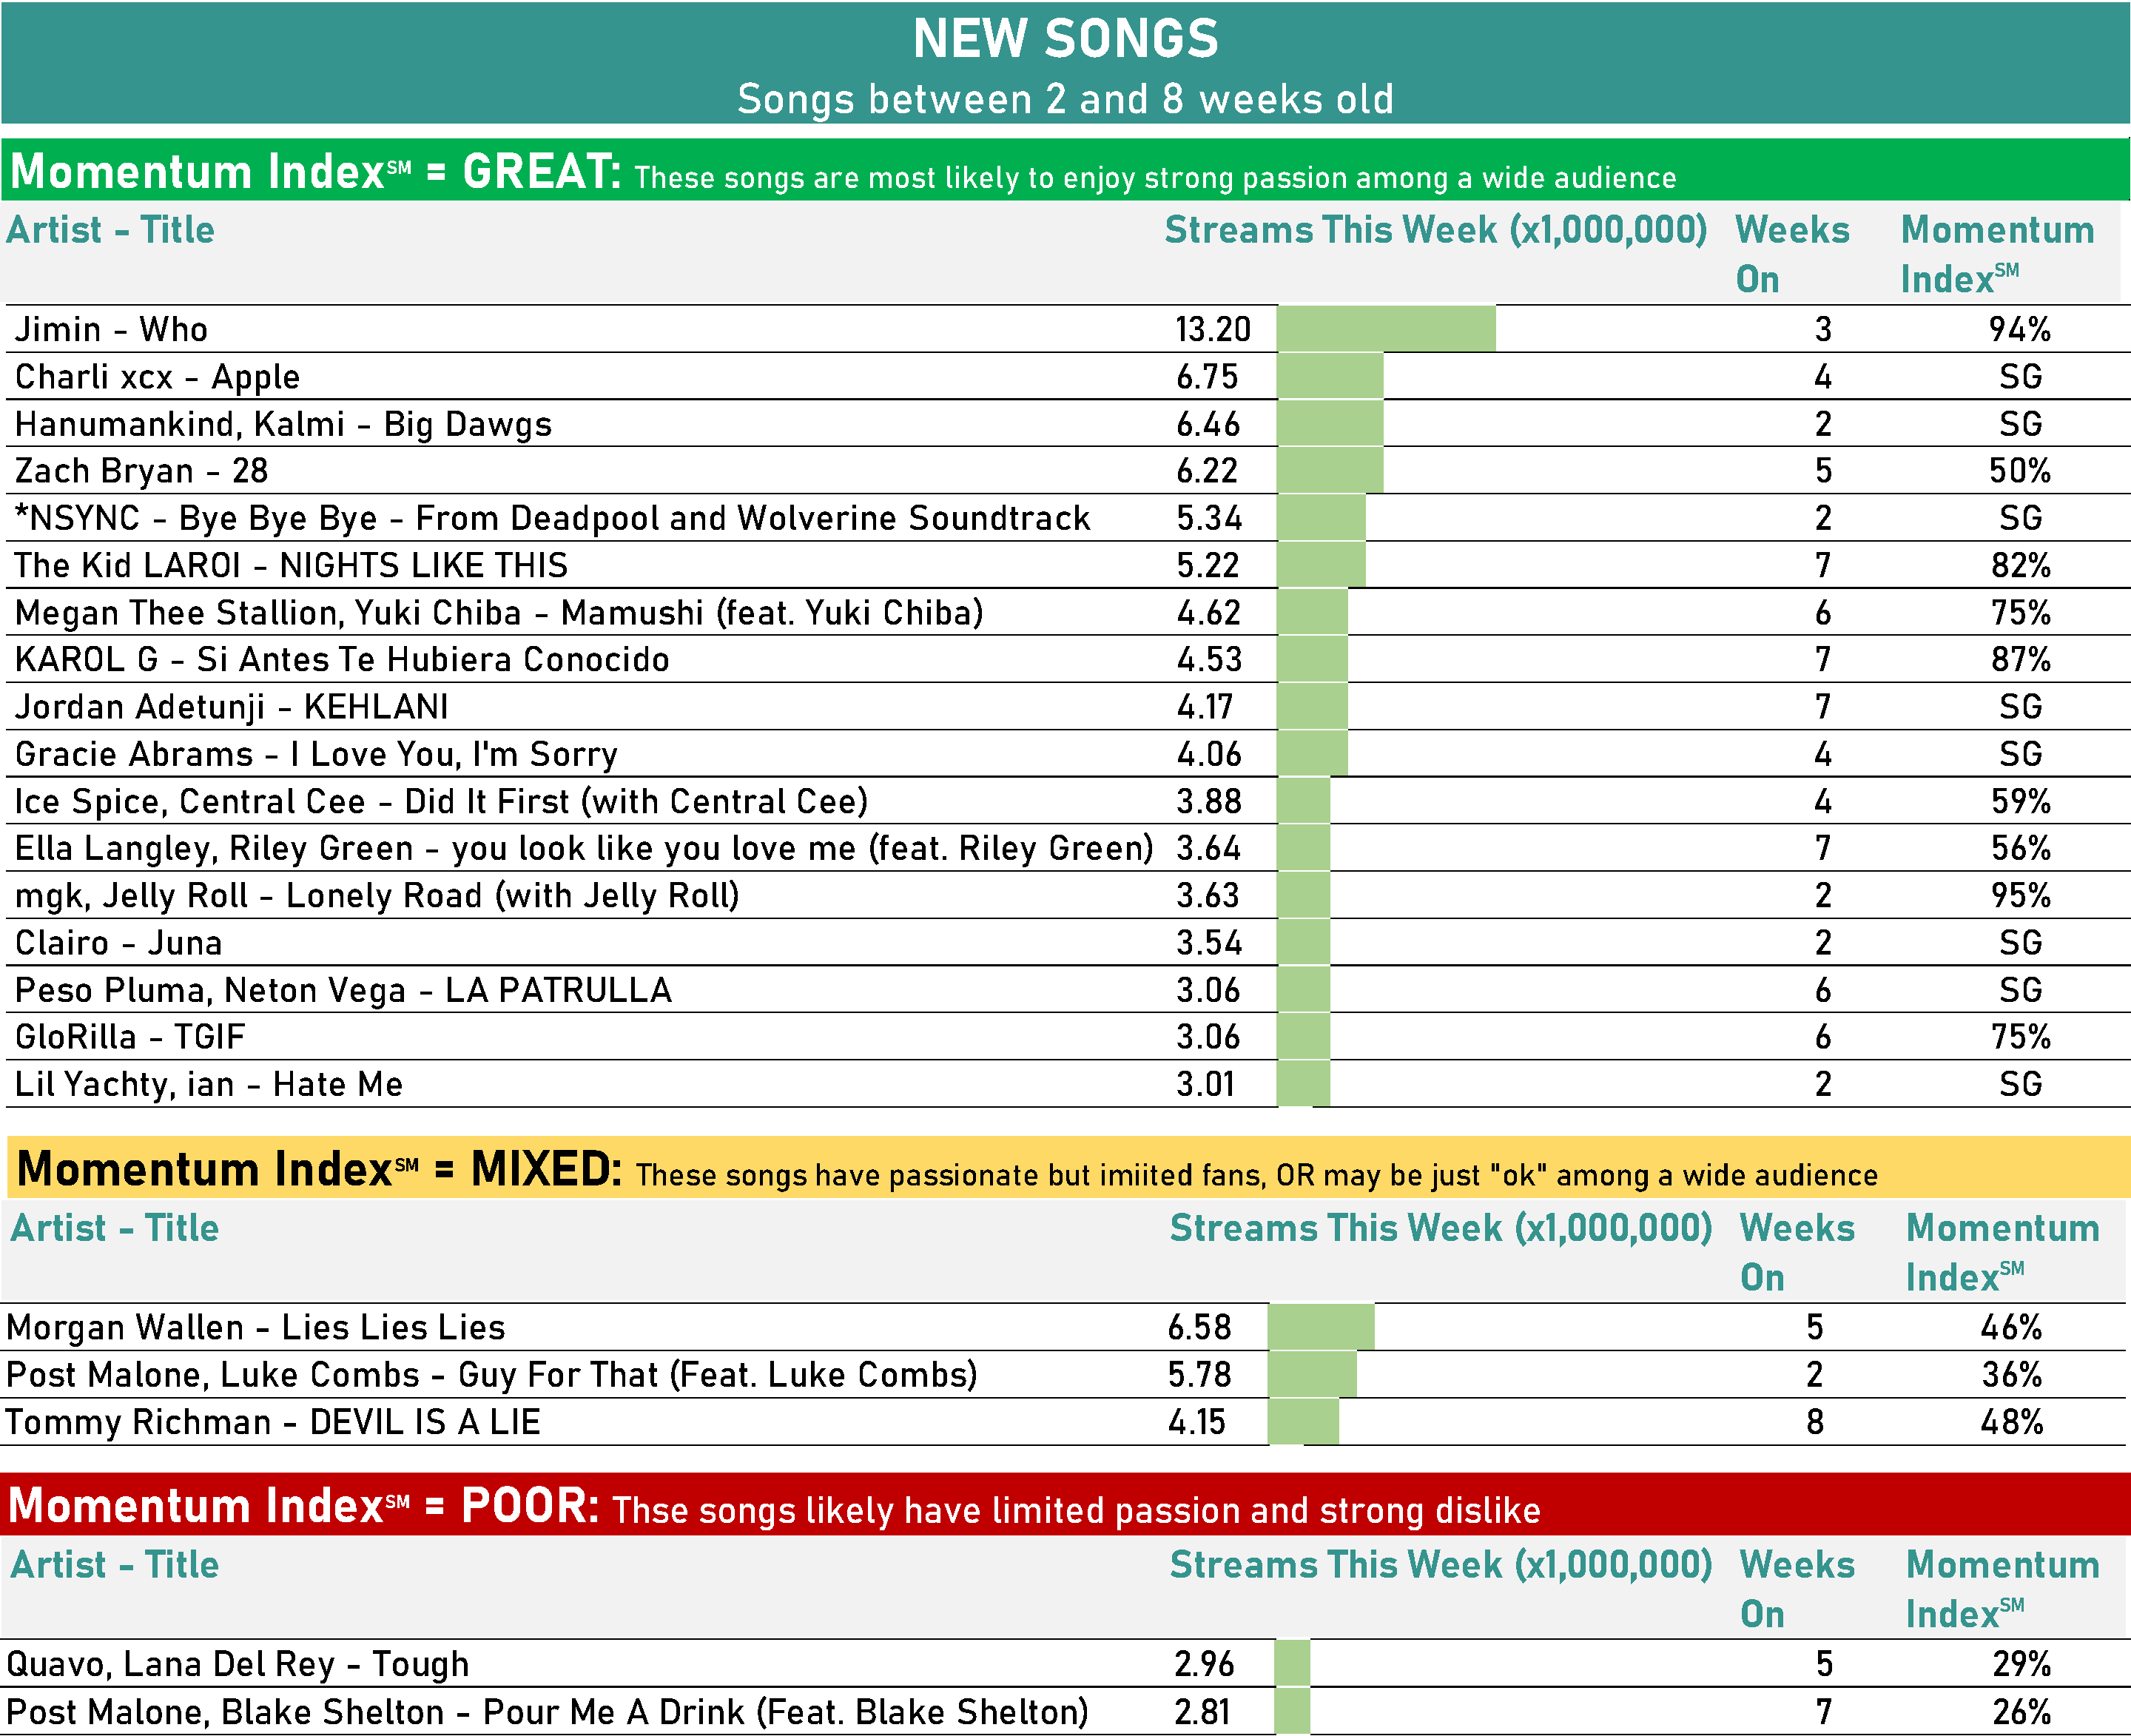Click the 95% Momentum Index value
The width and height of the screenshot is (2131, 1736).
(x=2020, y=895)
